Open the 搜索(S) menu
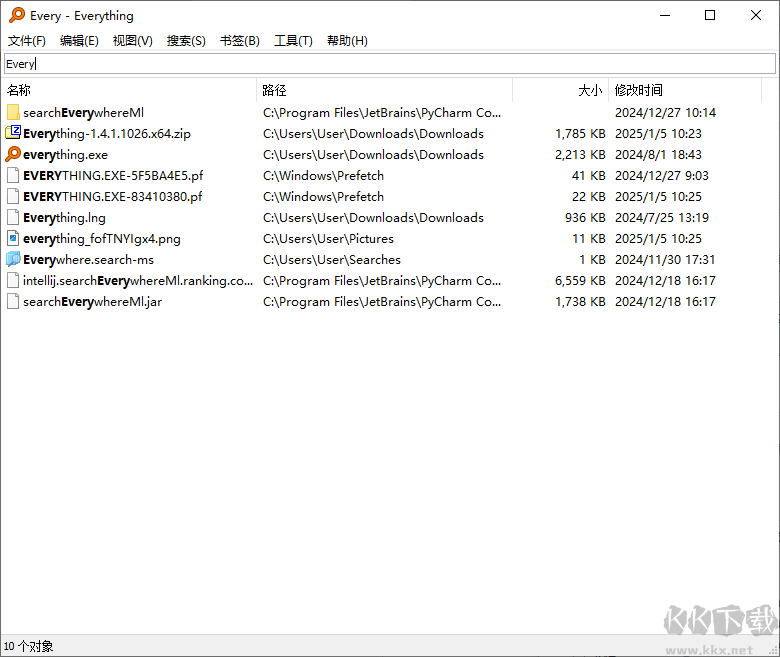 tap(186, 41)
